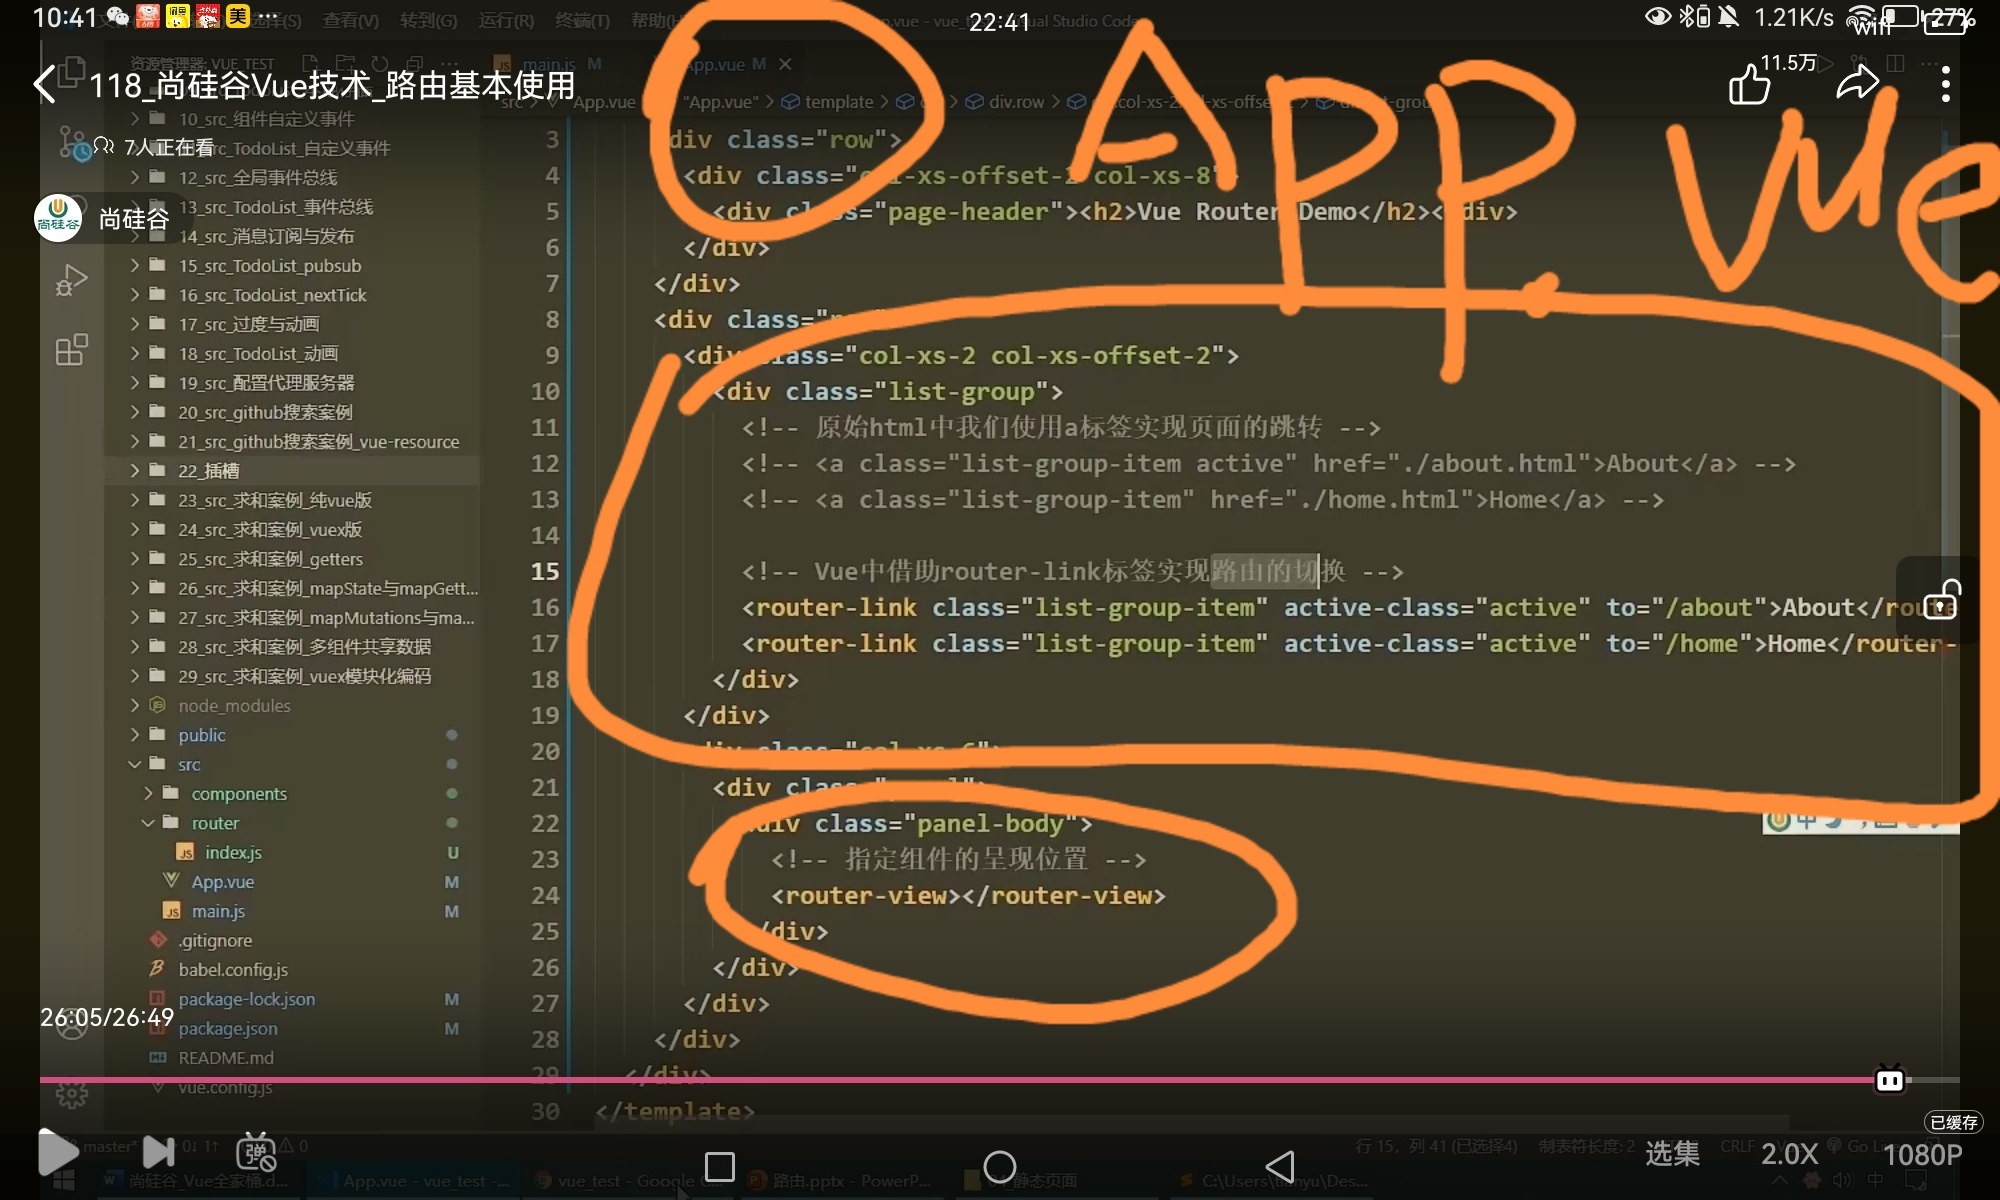The height and width of the screenshot is (1200, 2000).
Task: Open index.js in the file tree
Action: tap(233, 852)
